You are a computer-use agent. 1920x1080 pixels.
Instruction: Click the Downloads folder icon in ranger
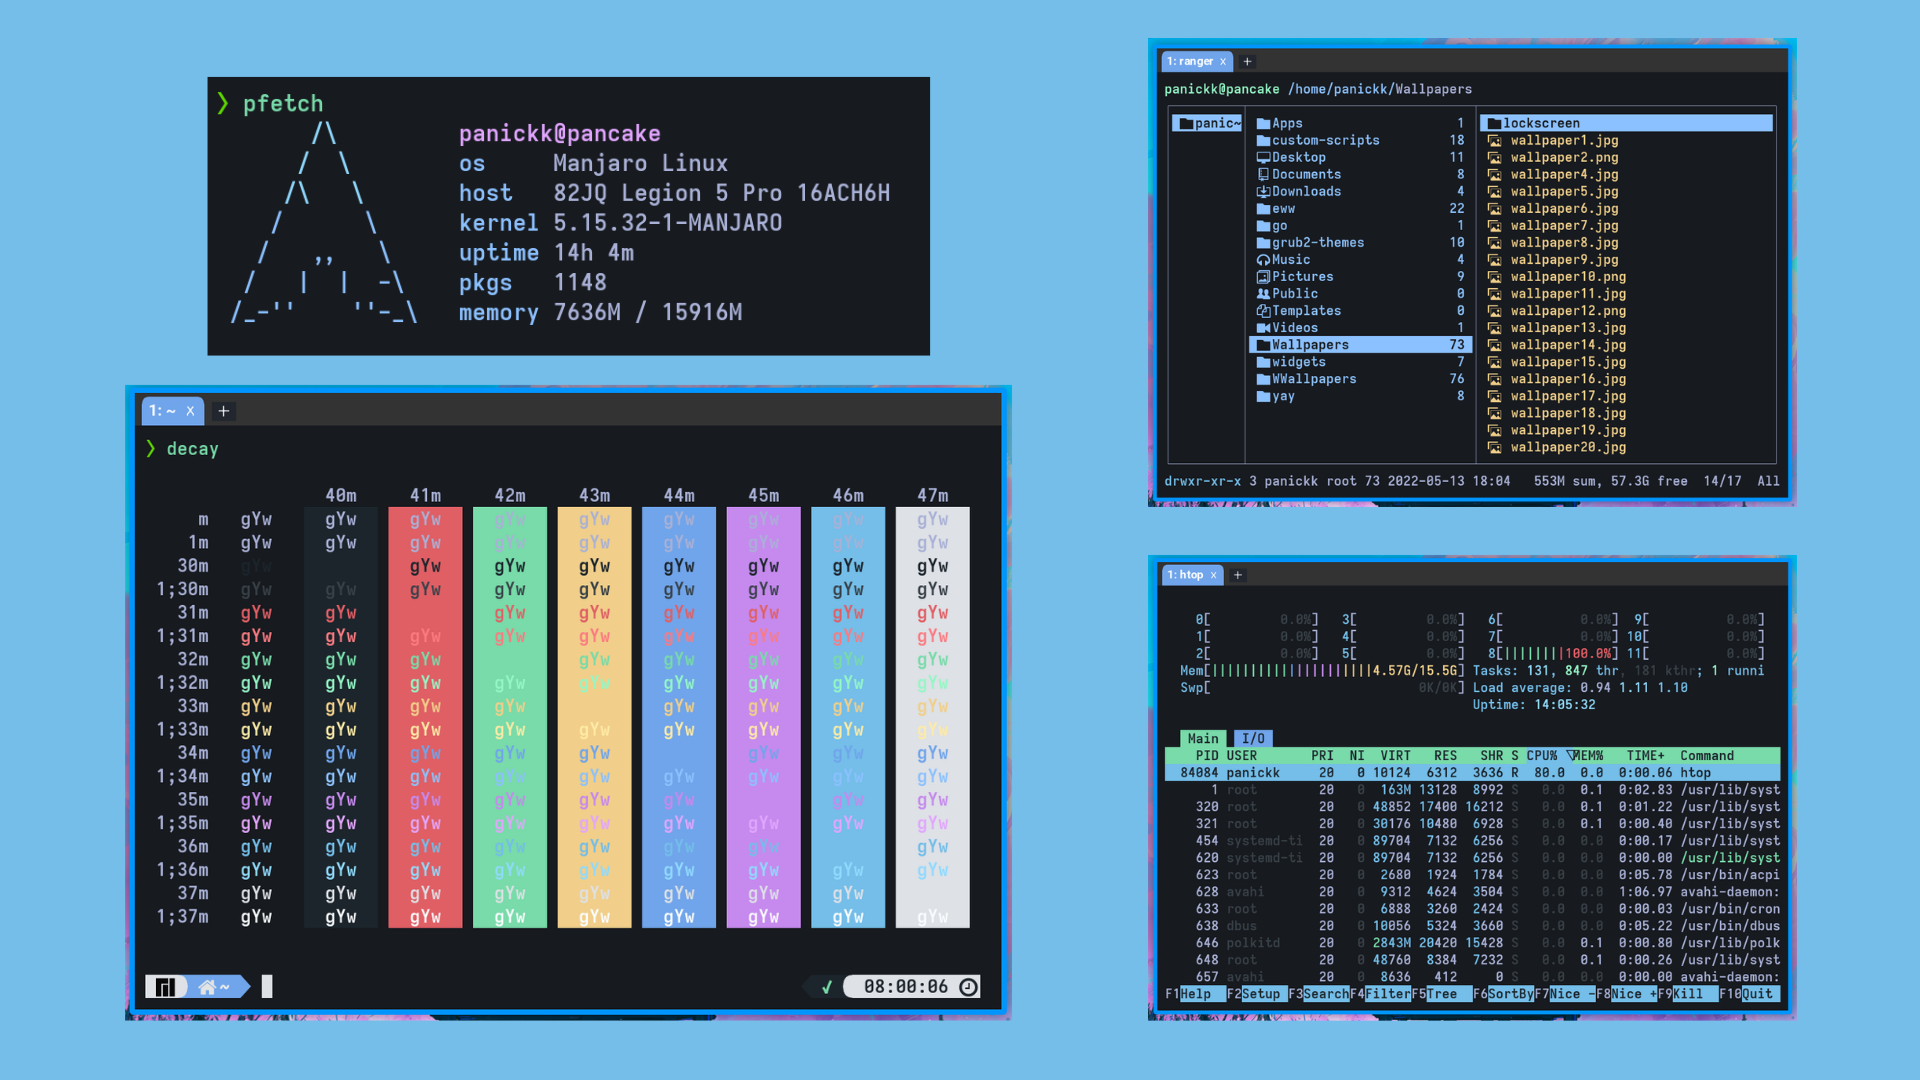pos(1263,192)
